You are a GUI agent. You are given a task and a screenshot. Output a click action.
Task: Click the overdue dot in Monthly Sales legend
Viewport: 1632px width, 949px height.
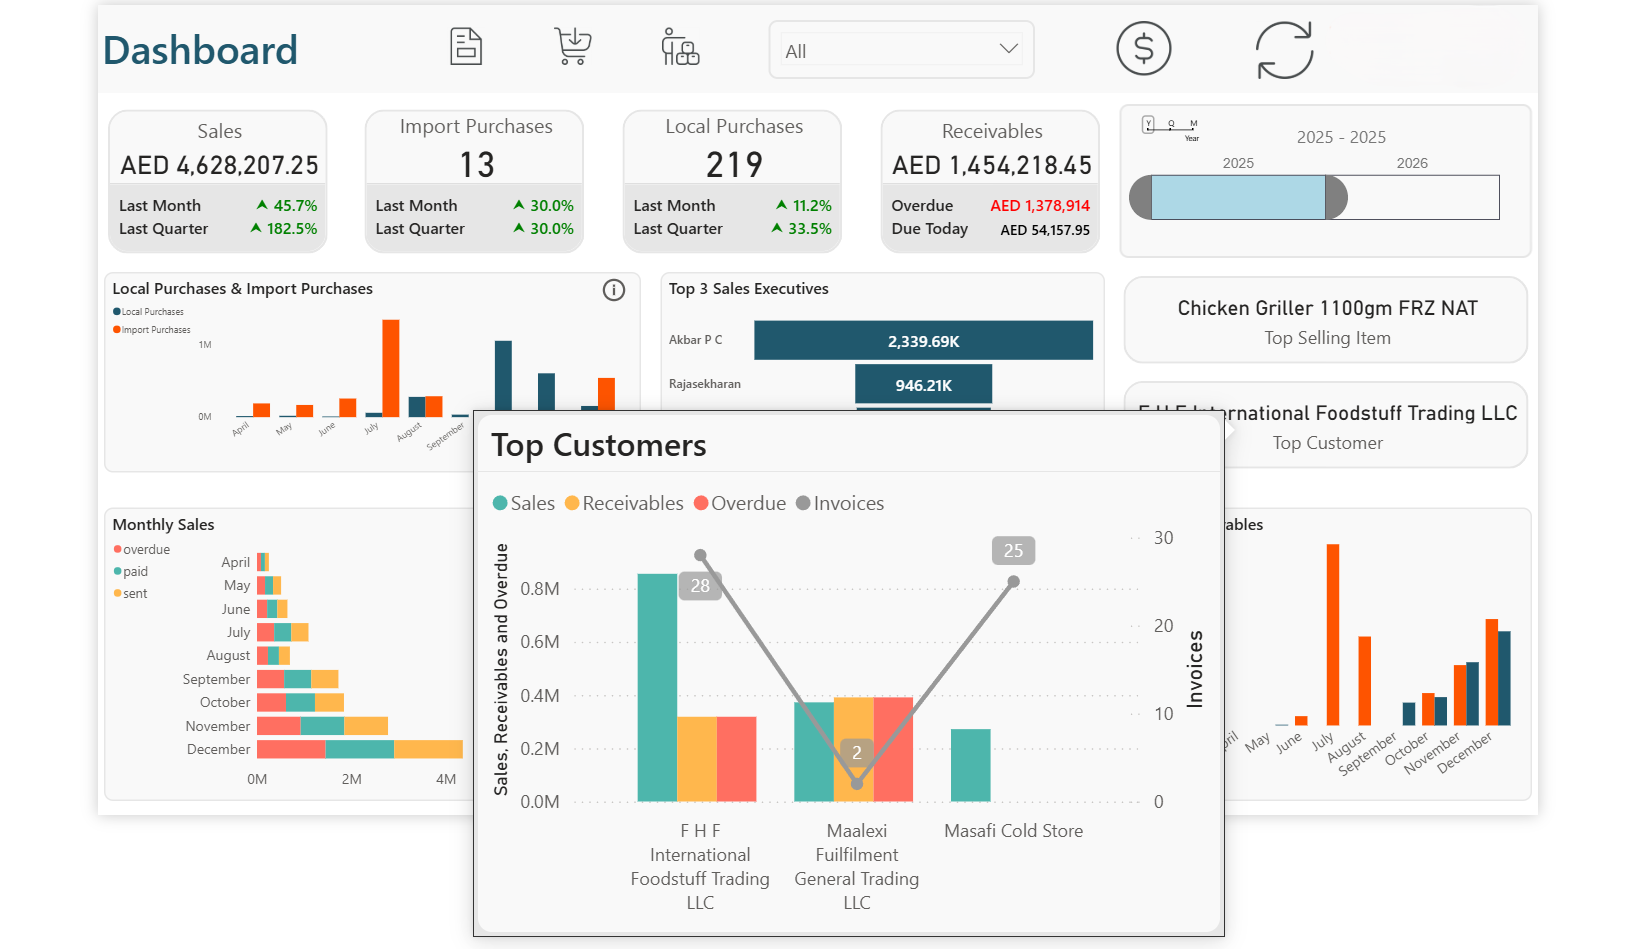[x=117, y=549]
